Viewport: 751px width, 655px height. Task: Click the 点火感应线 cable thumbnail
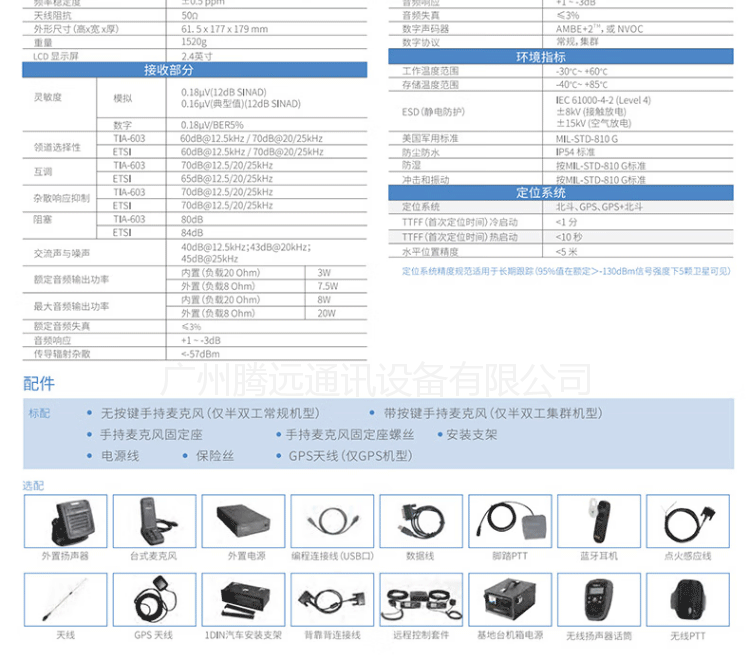(688, 521)
